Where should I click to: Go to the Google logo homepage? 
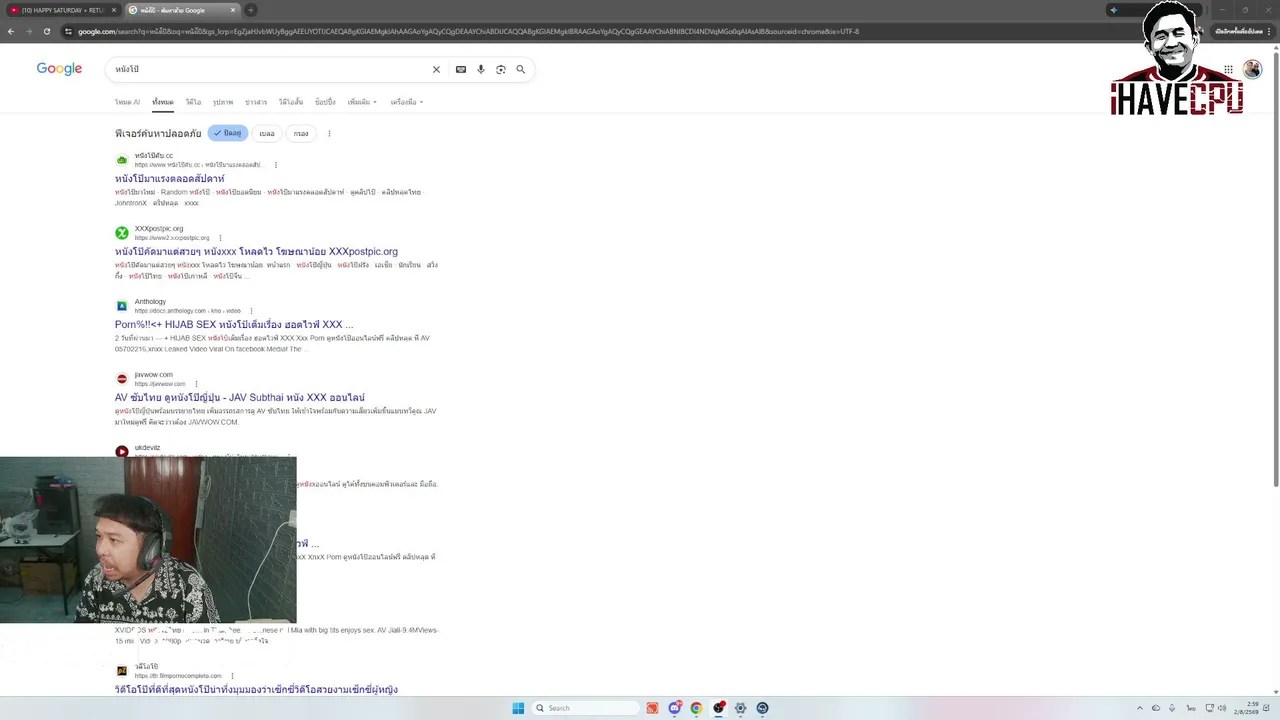point(59,68)
